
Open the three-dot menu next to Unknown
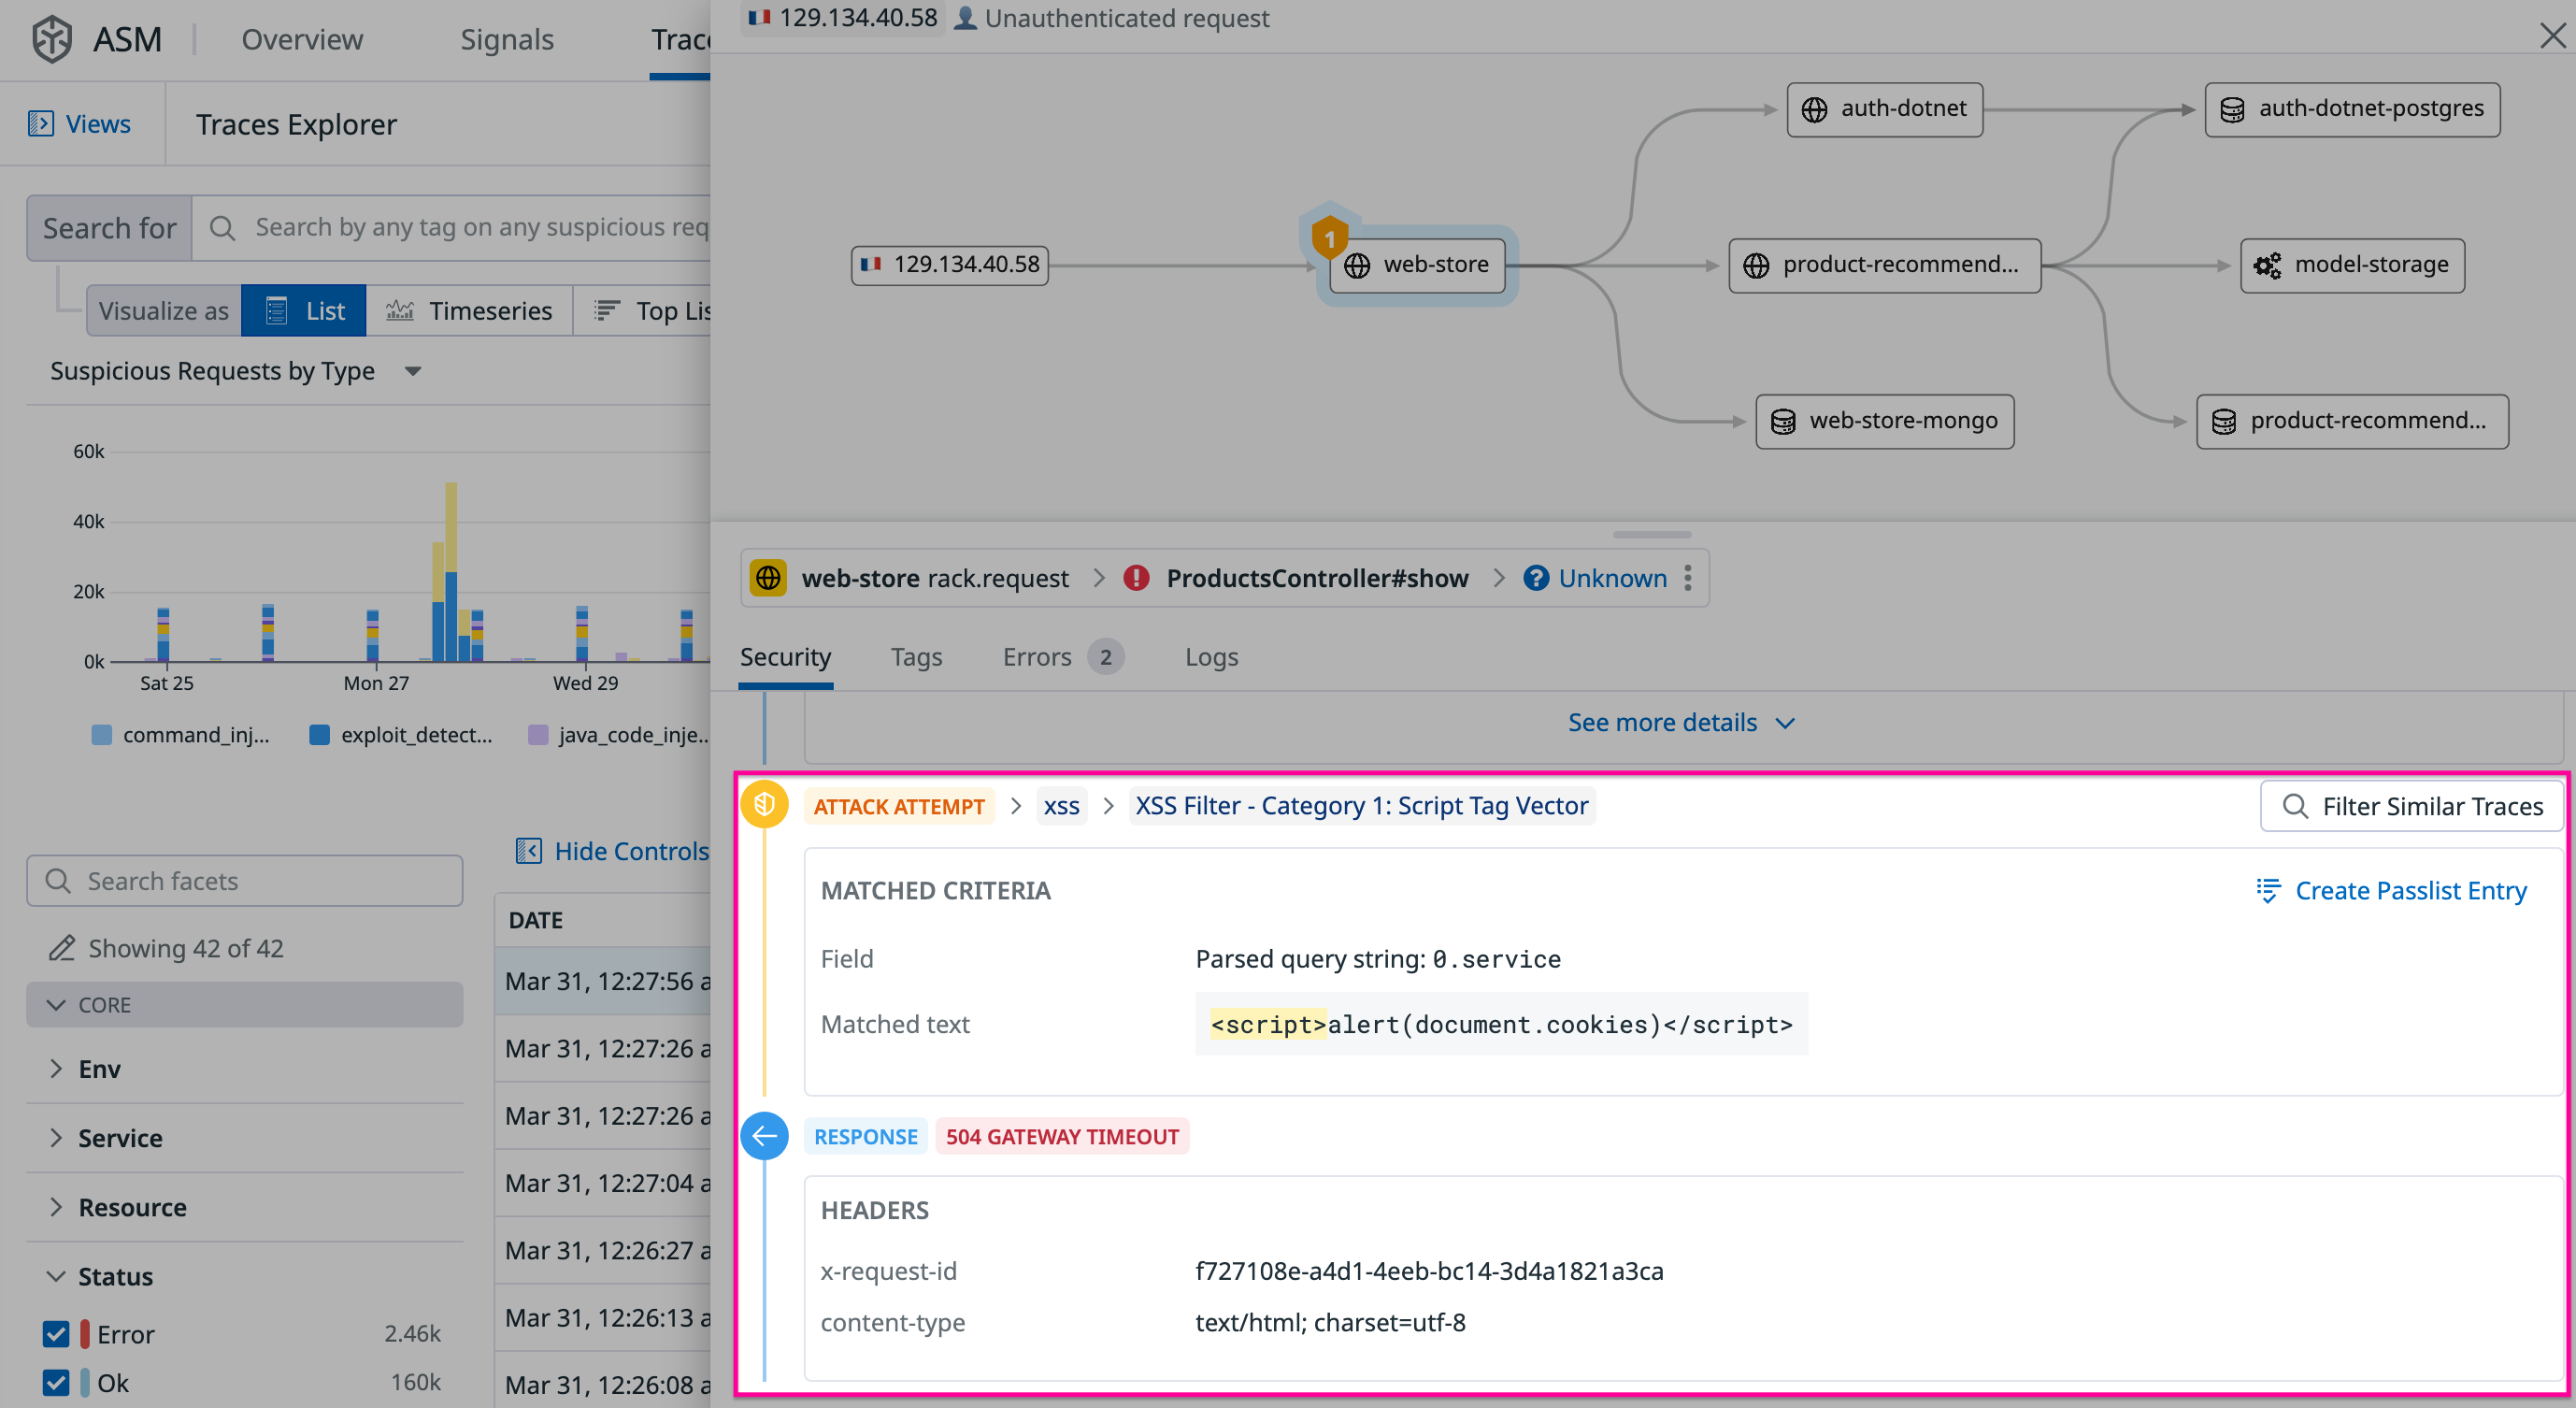[1688, 578]
